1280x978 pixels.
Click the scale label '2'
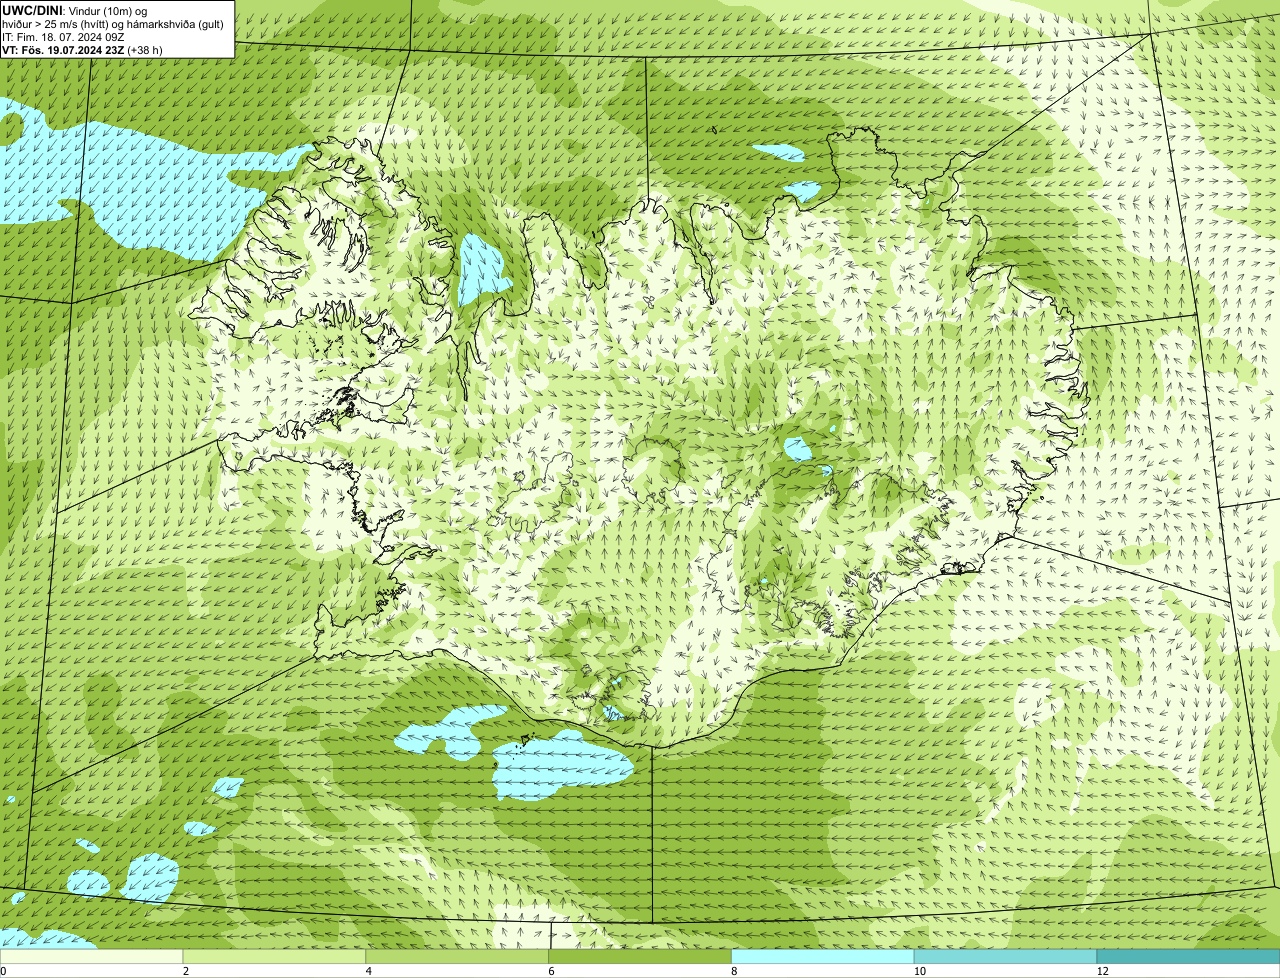pyautogui.click(x=186, y=971)
